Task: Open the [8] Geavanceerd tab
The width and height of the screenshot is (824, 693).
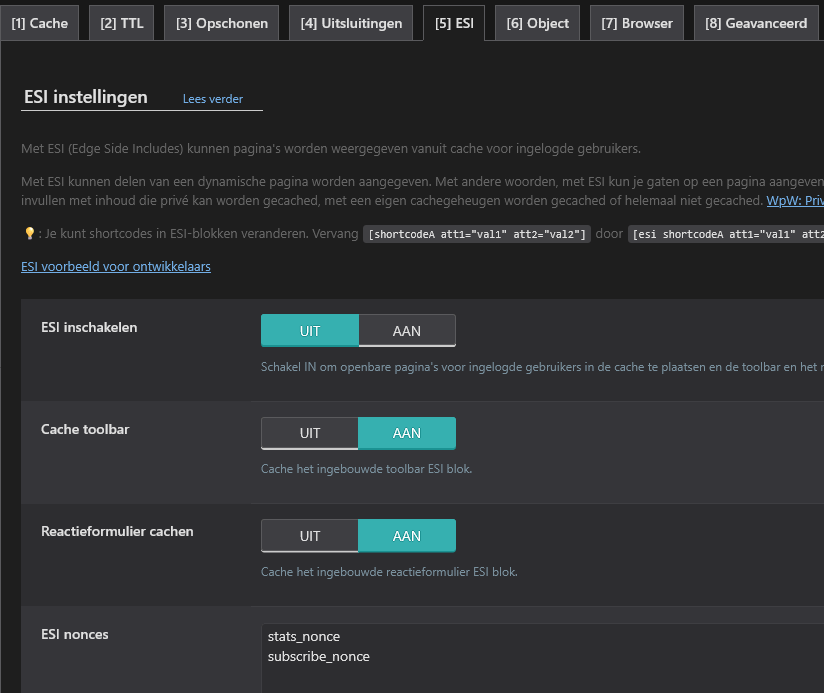Action: tap(755, 23)
